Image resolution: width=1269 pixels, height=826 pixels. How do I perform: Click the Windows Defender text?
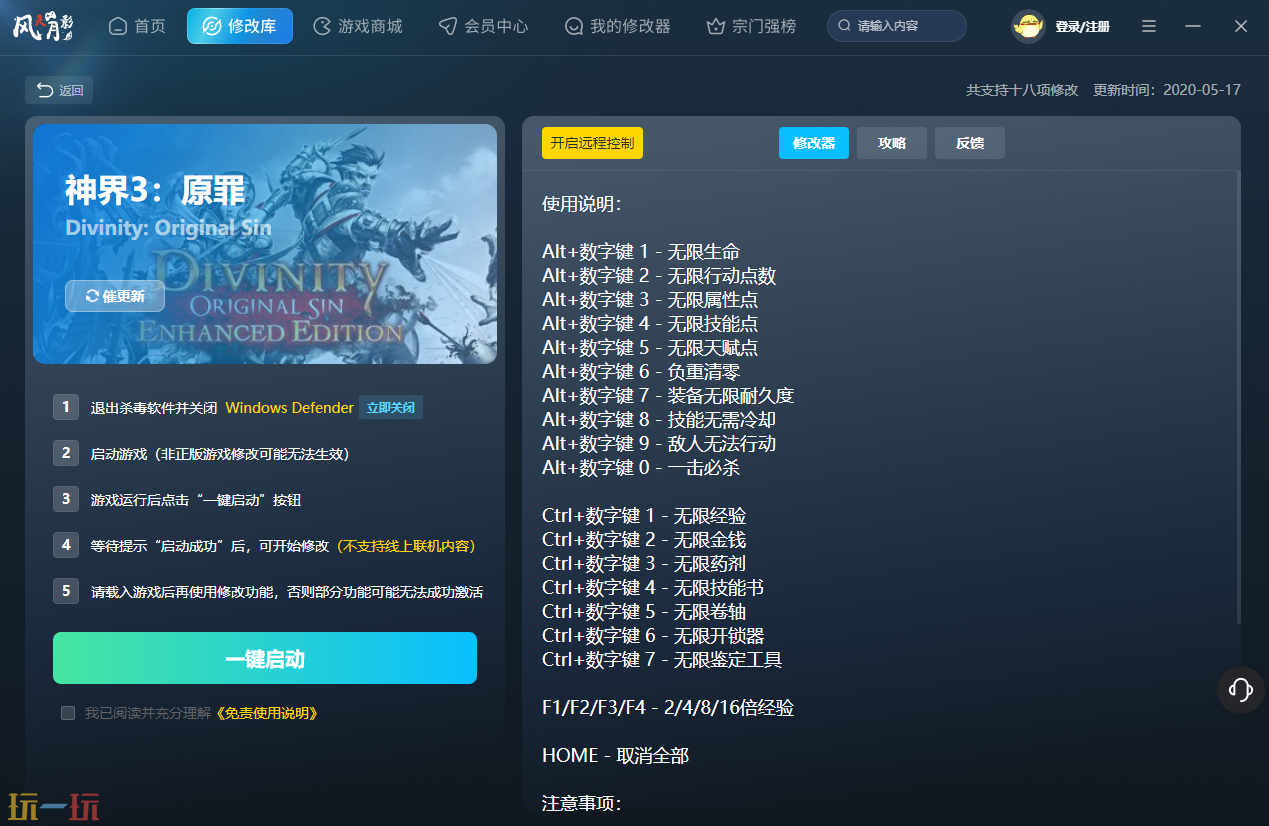pos(290,408)
